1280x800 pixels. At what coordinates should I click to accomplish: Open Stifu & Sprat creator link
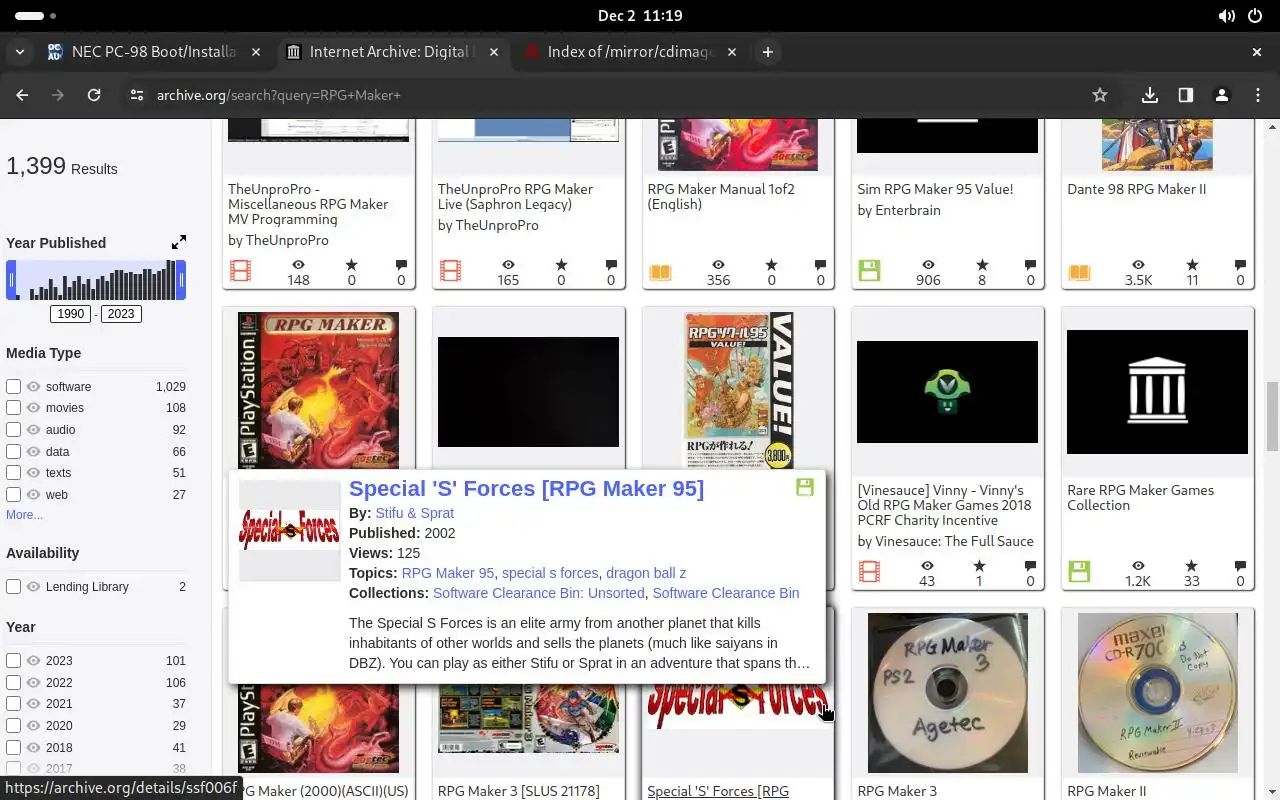coord(414,513)
